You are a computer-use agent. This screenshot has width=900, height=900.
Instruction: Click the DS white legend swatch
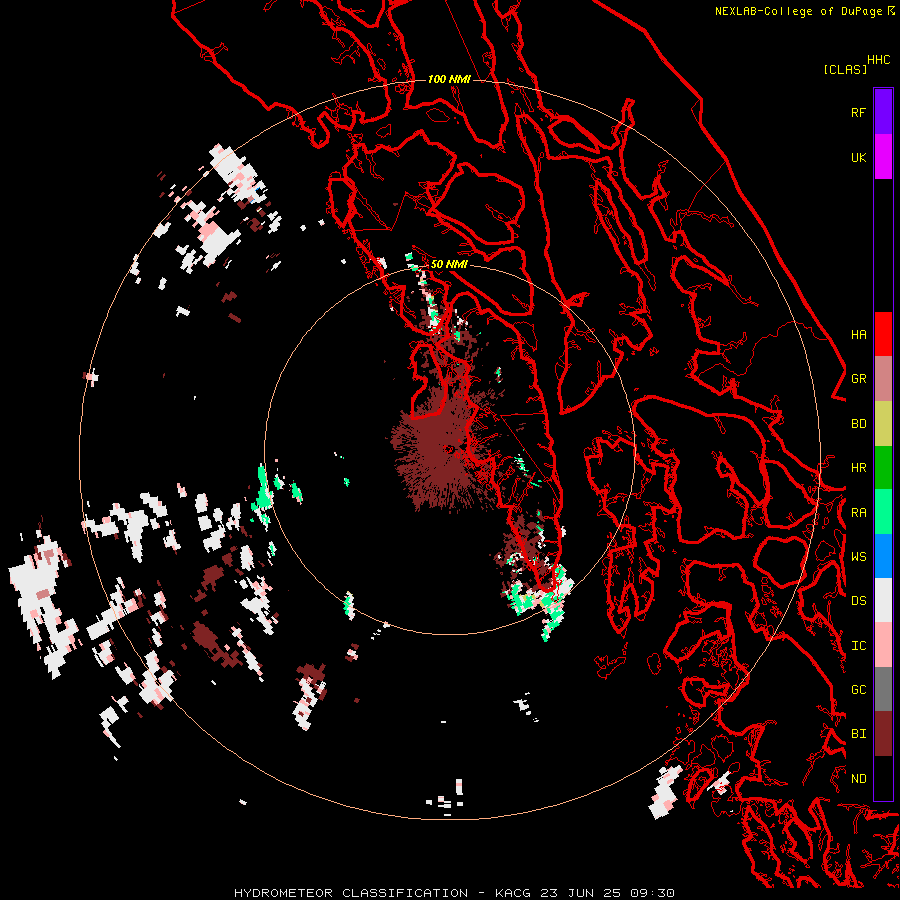tap(883, 600)
